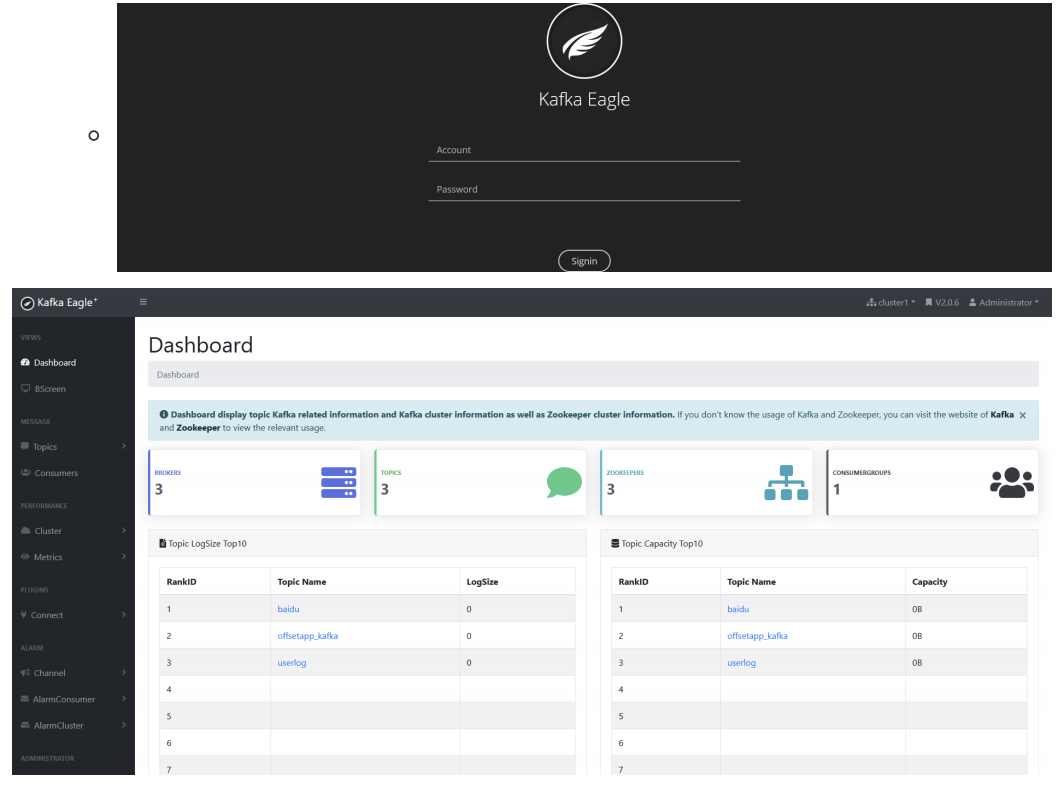This screenshot has width=1057, height=786.
Task: Click the Topics speech bubble card icon
Action: (x=564, y=483)
